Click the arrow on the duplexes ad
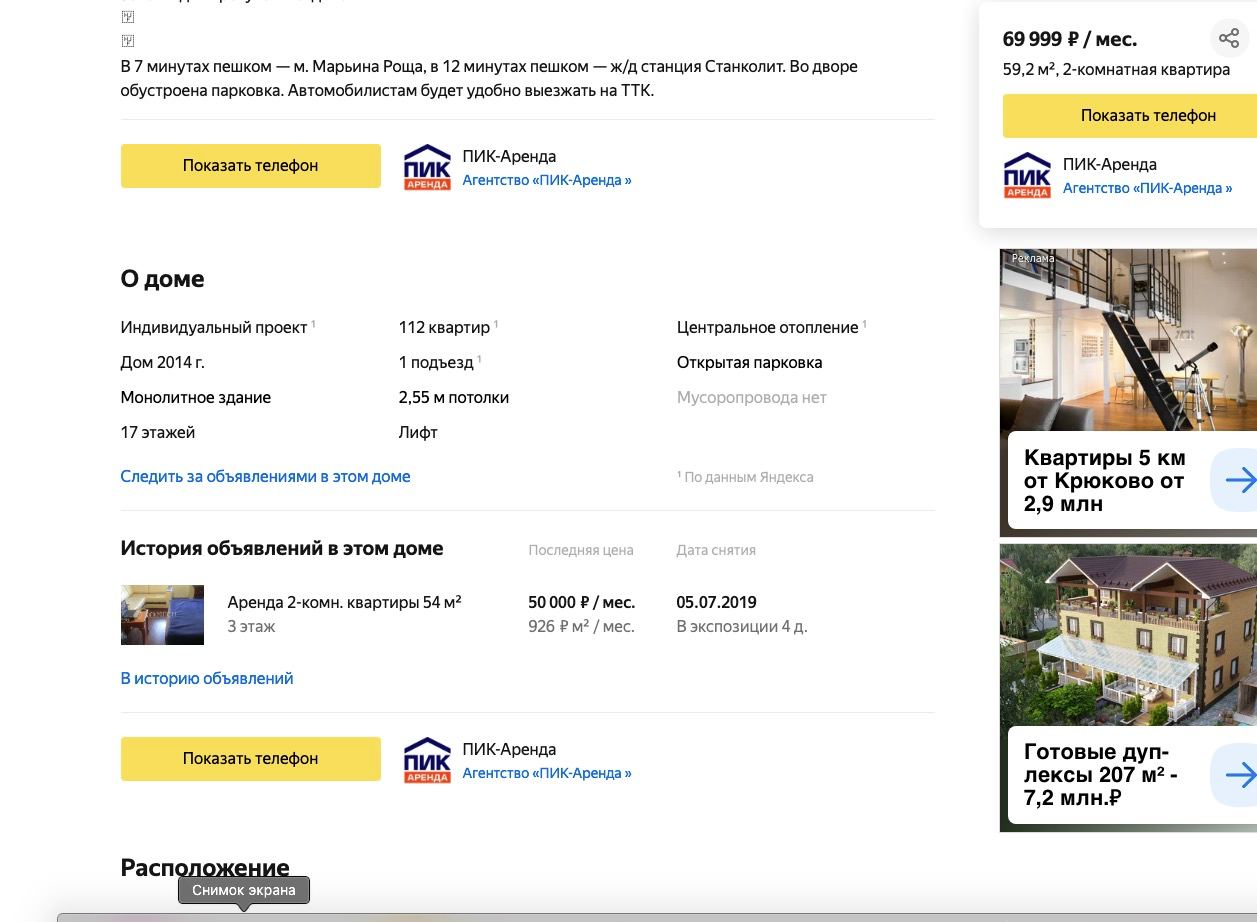Viewport: 1257px width, 922px height. [x=1239, y=775]
